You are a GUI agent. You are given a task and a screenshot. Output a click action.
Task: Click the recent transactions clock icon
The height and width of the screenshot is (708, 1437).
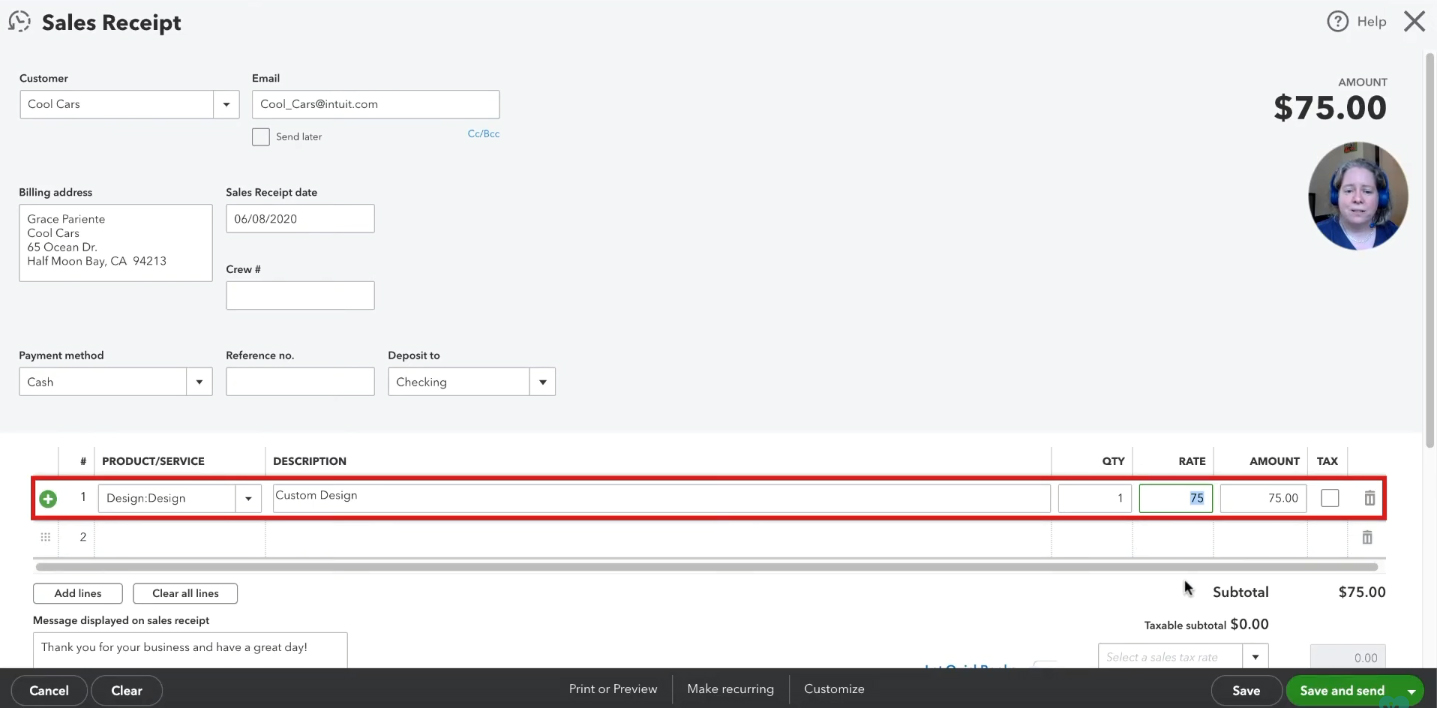[x=19, y=21]
